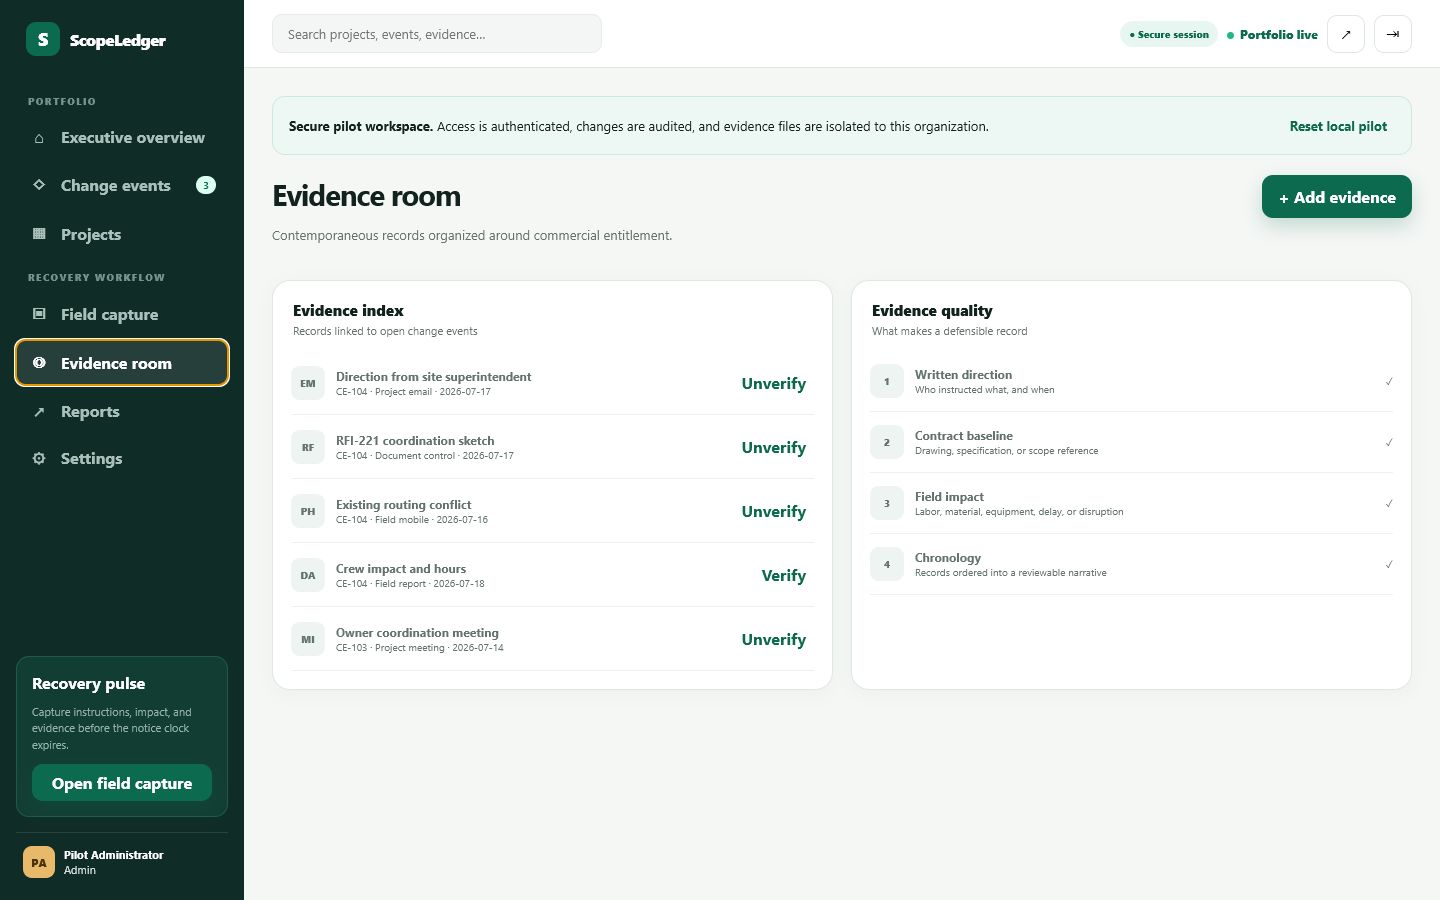Click Crew impact and hours title
This screenshot has height=900, width=1440.
pos(401,569)
